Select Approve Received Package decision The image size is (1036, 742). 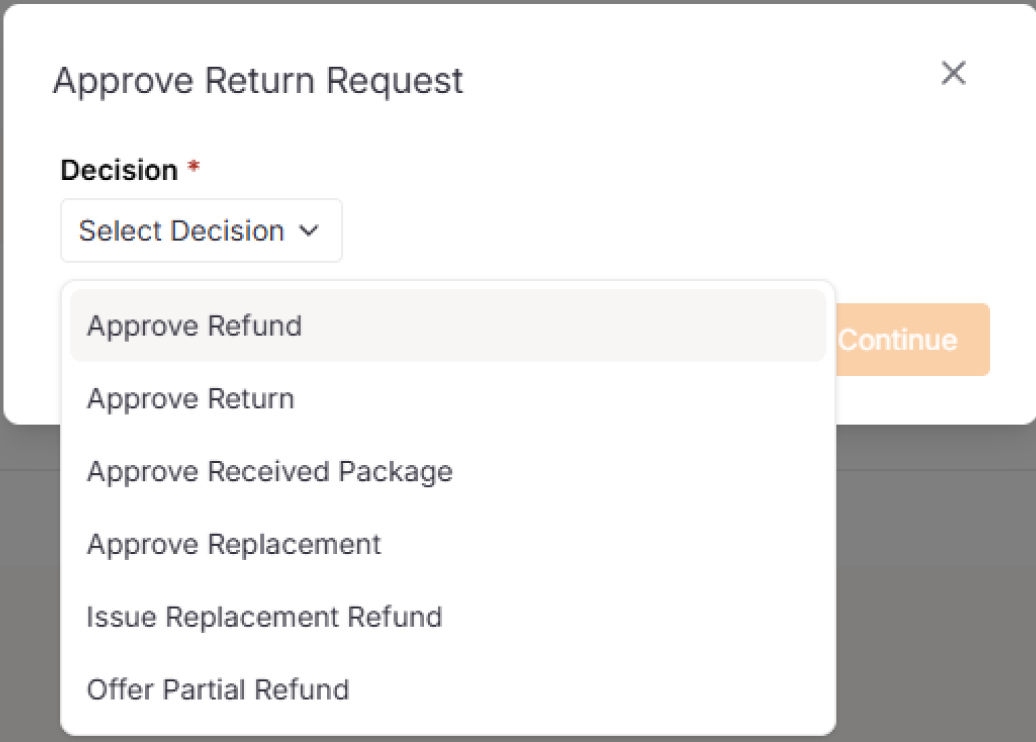[270, 472]
